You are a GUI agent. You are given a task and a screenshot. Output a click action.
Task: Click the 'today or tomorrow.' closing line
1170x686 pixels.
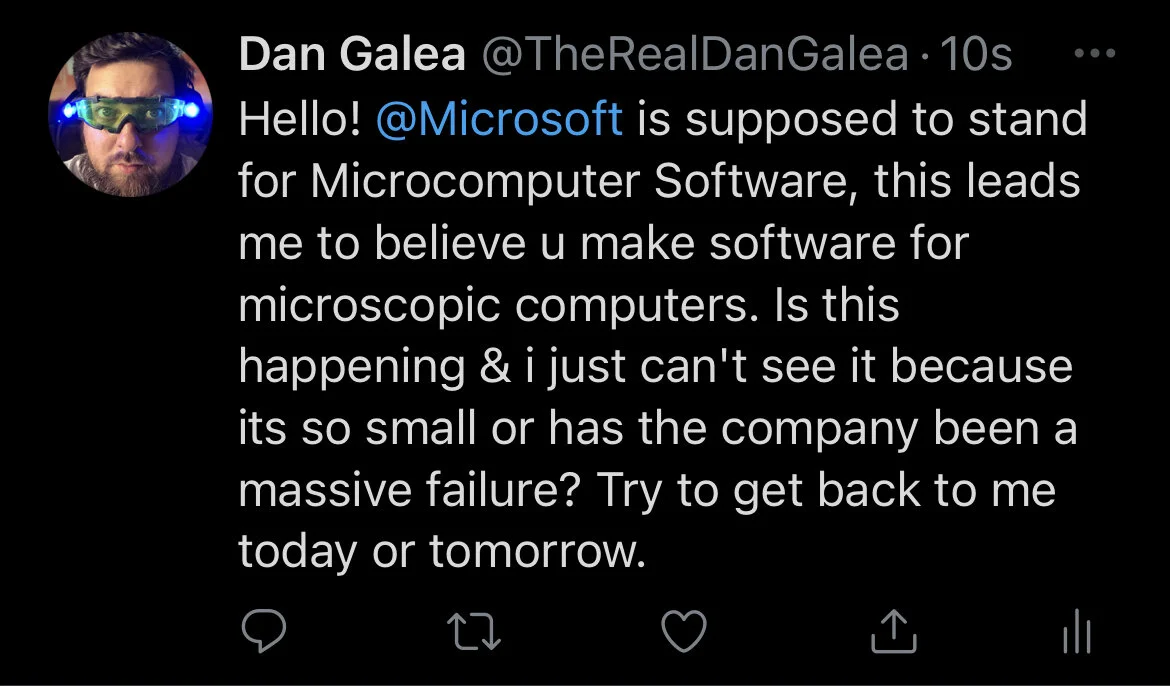point(442,552)
